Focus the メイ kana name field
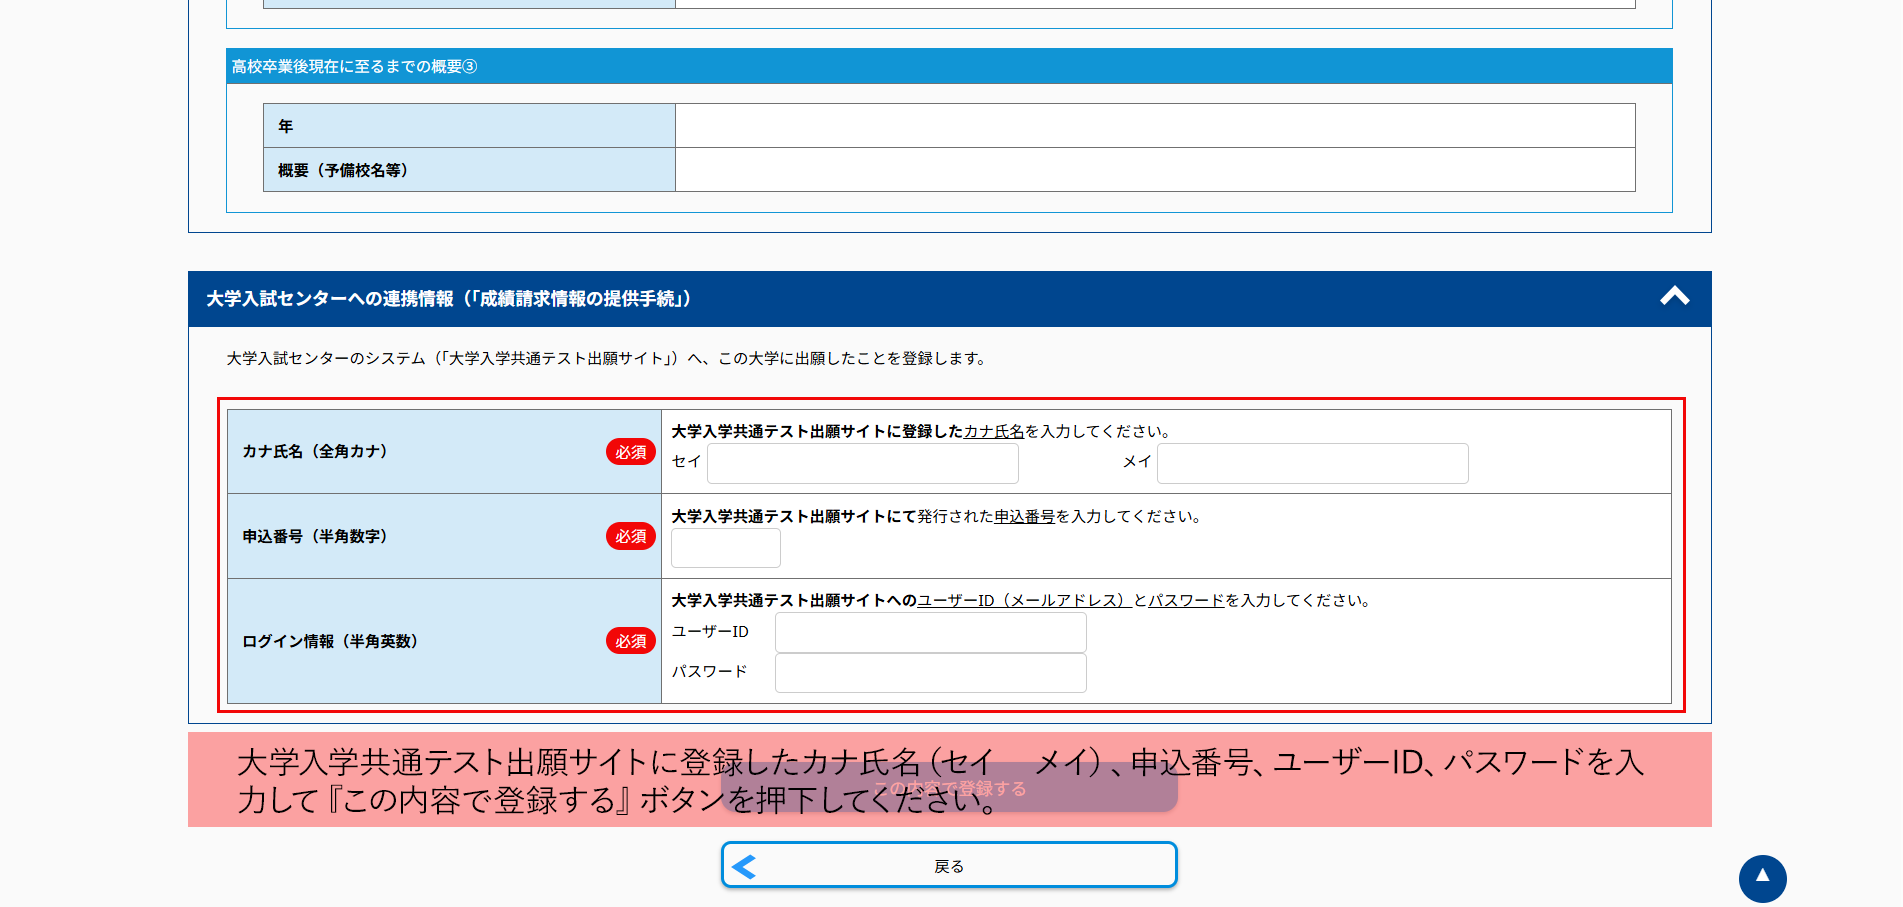This screenshot has height=907, width=1903. point(1312,463)
